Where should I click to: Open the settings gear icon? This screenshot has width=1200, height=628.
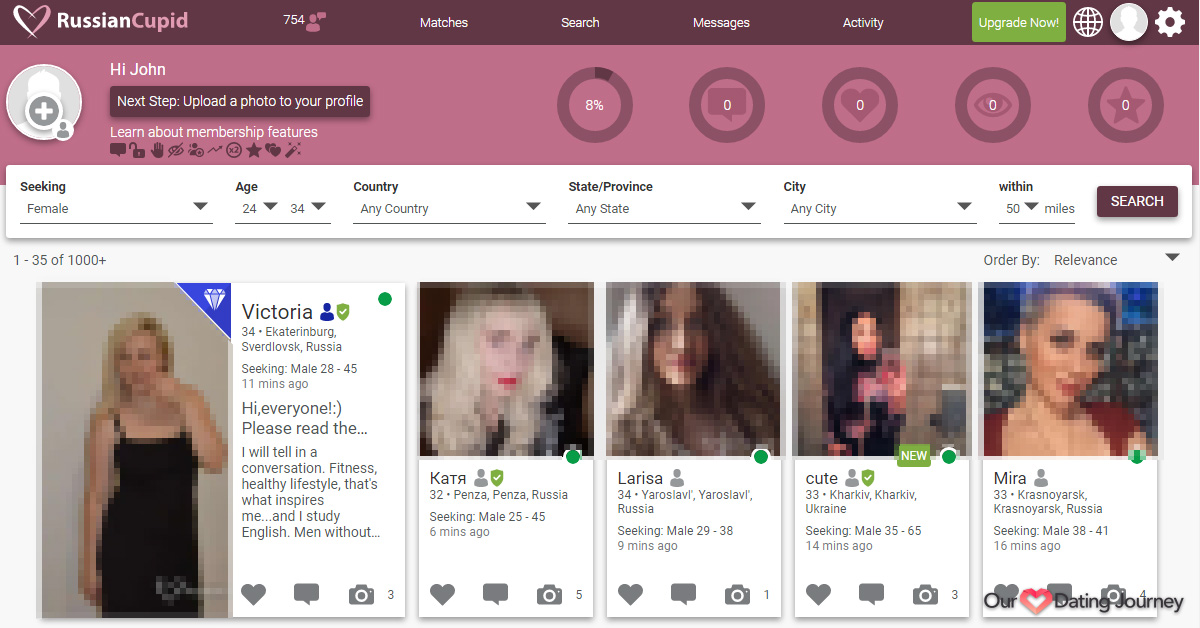1170,22
